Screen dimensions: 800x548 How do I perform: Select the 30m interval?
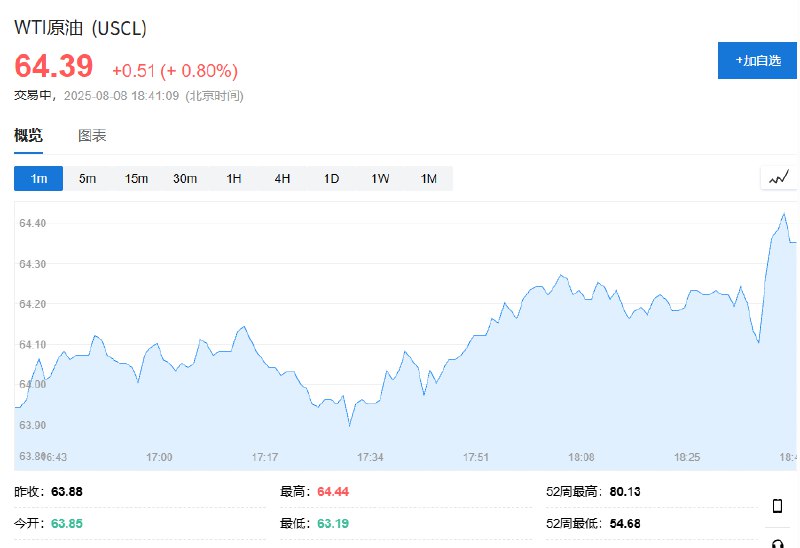click(185, 179)
